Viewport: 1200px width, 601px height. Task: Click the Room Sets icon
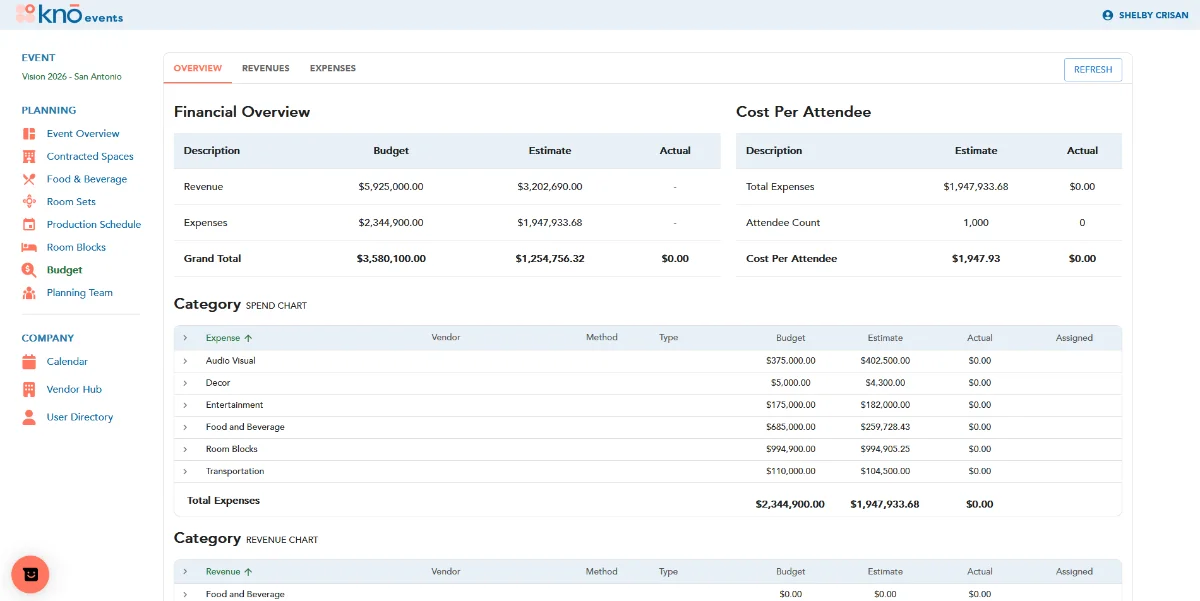[x=29, y=202]
